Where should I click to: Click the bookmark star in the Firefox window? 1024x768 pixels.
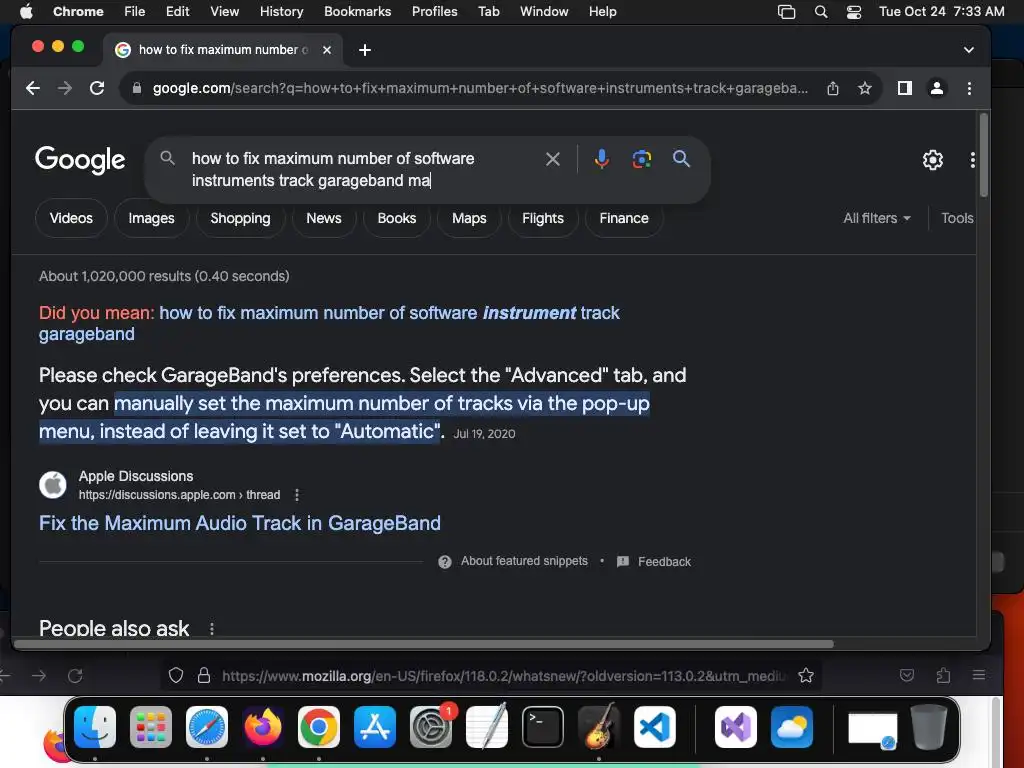click(x=806, y=675)
